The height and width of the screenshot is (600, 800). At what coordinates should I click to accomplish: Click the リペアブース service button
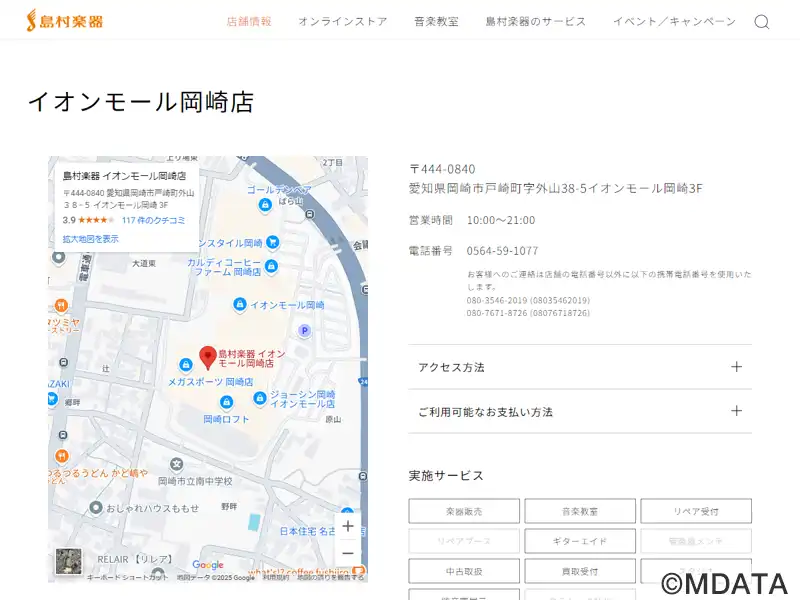coord(464,541)
